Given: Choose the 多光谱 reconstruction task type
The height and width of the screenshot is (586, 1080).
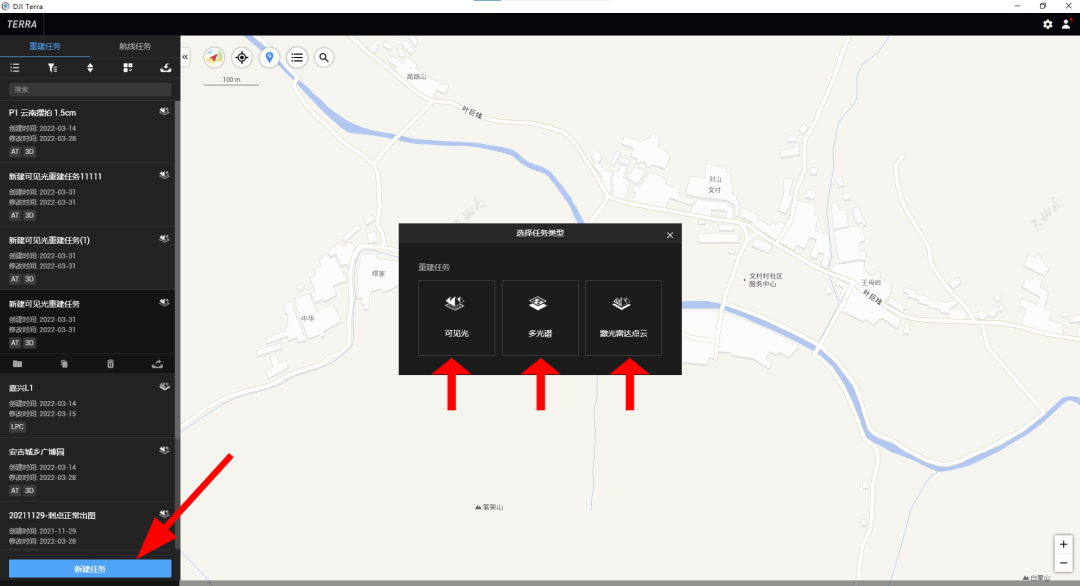Looking at the screenshot, I should (540, 317).
